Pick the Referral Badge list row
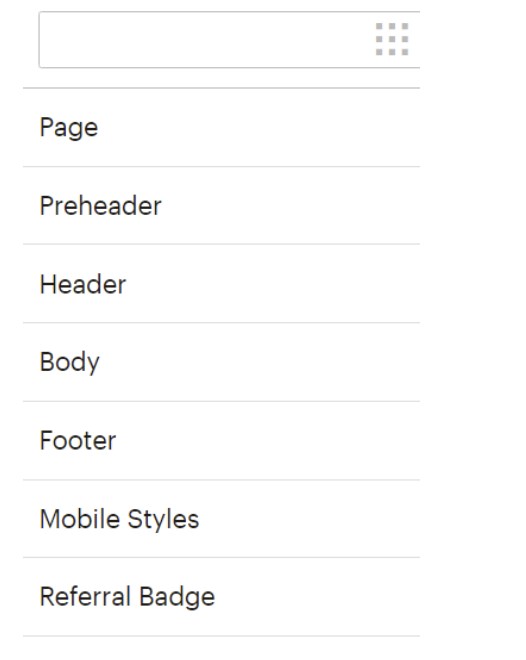Screen dimensions: 526x660 click(221, 597)
